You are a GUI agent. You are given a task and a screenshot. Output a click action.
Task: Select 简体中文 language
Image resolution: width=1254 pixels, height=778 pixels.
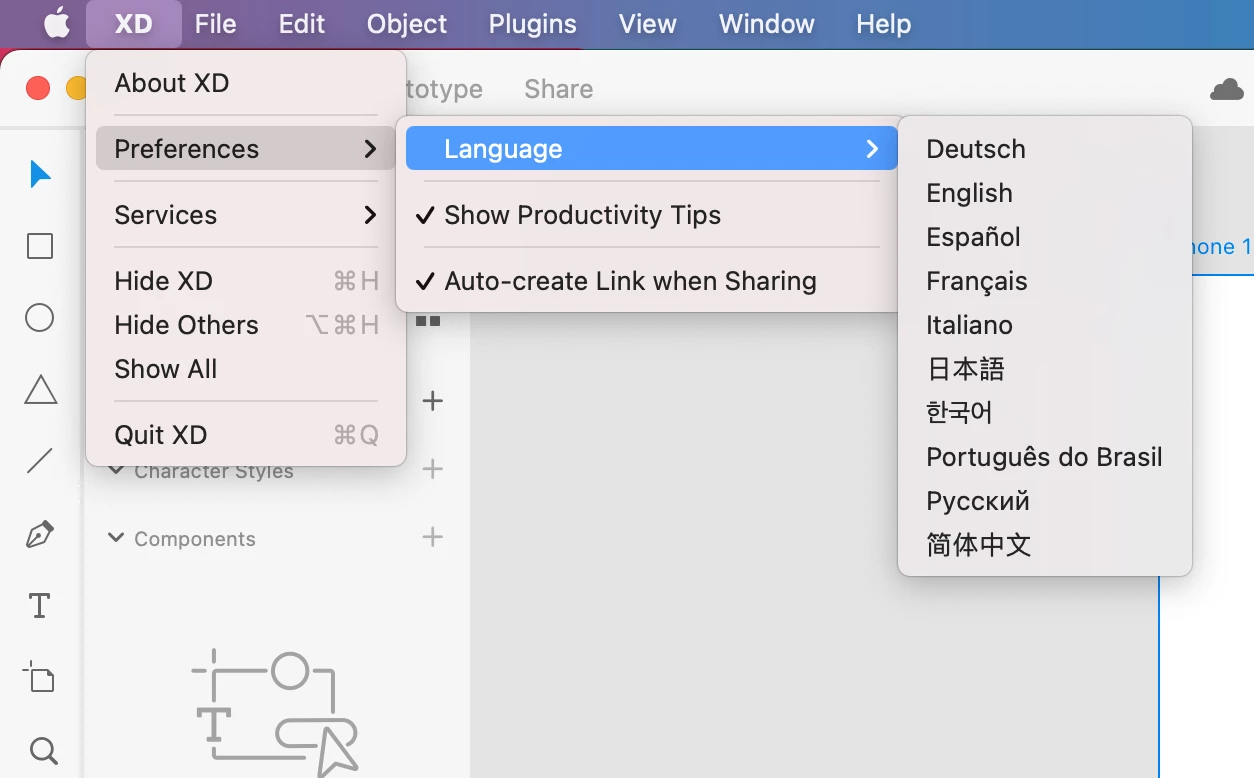pos(1045,545)
